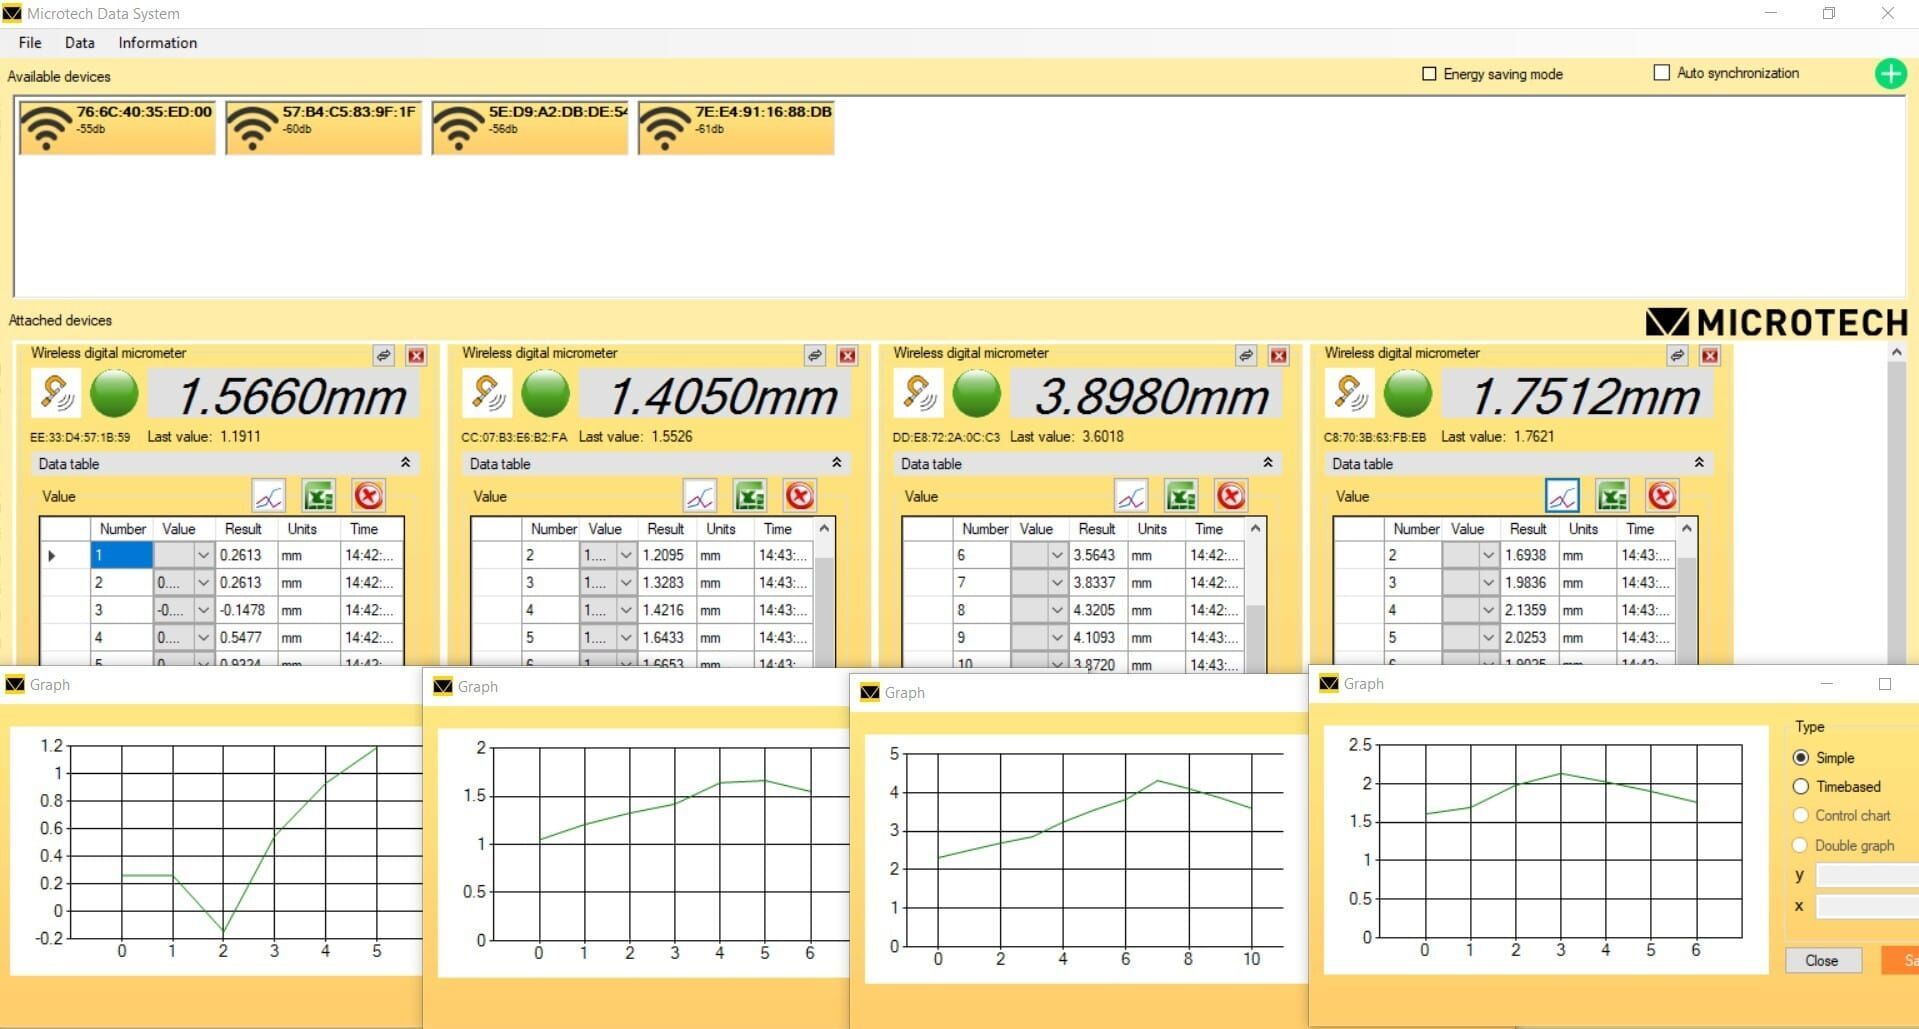Screen dimensions: 1919x1029
Task: Select Double graph type
Action: point(1801,846)
